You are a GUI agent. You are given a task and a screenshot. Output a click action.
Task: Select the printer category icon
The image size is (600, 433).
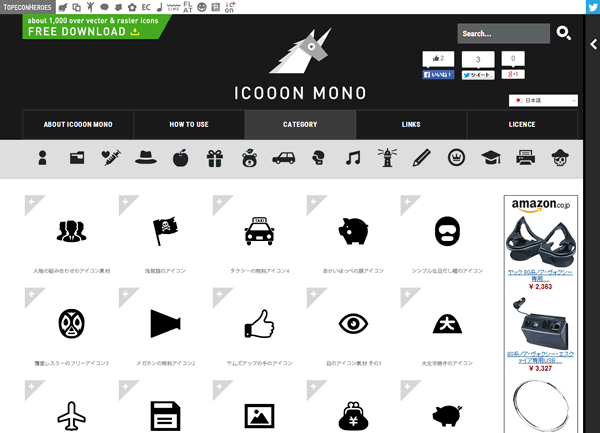[x=526, y=158]
